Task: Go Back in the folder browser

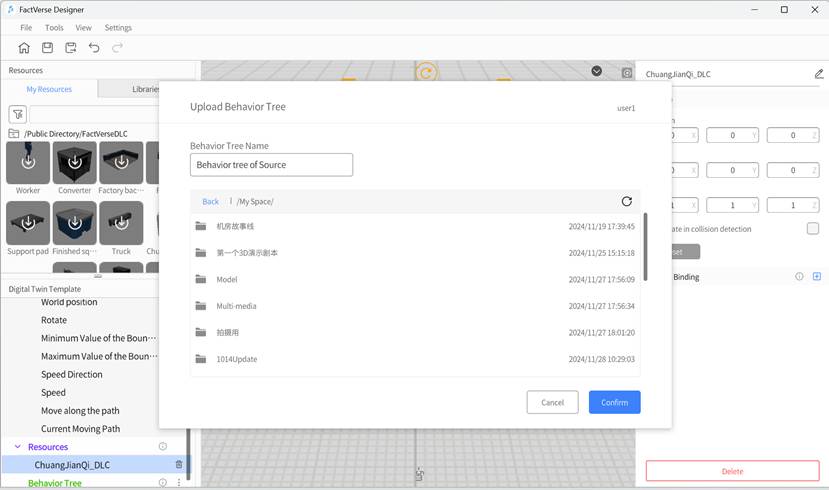Action: (x=210, y=202)
